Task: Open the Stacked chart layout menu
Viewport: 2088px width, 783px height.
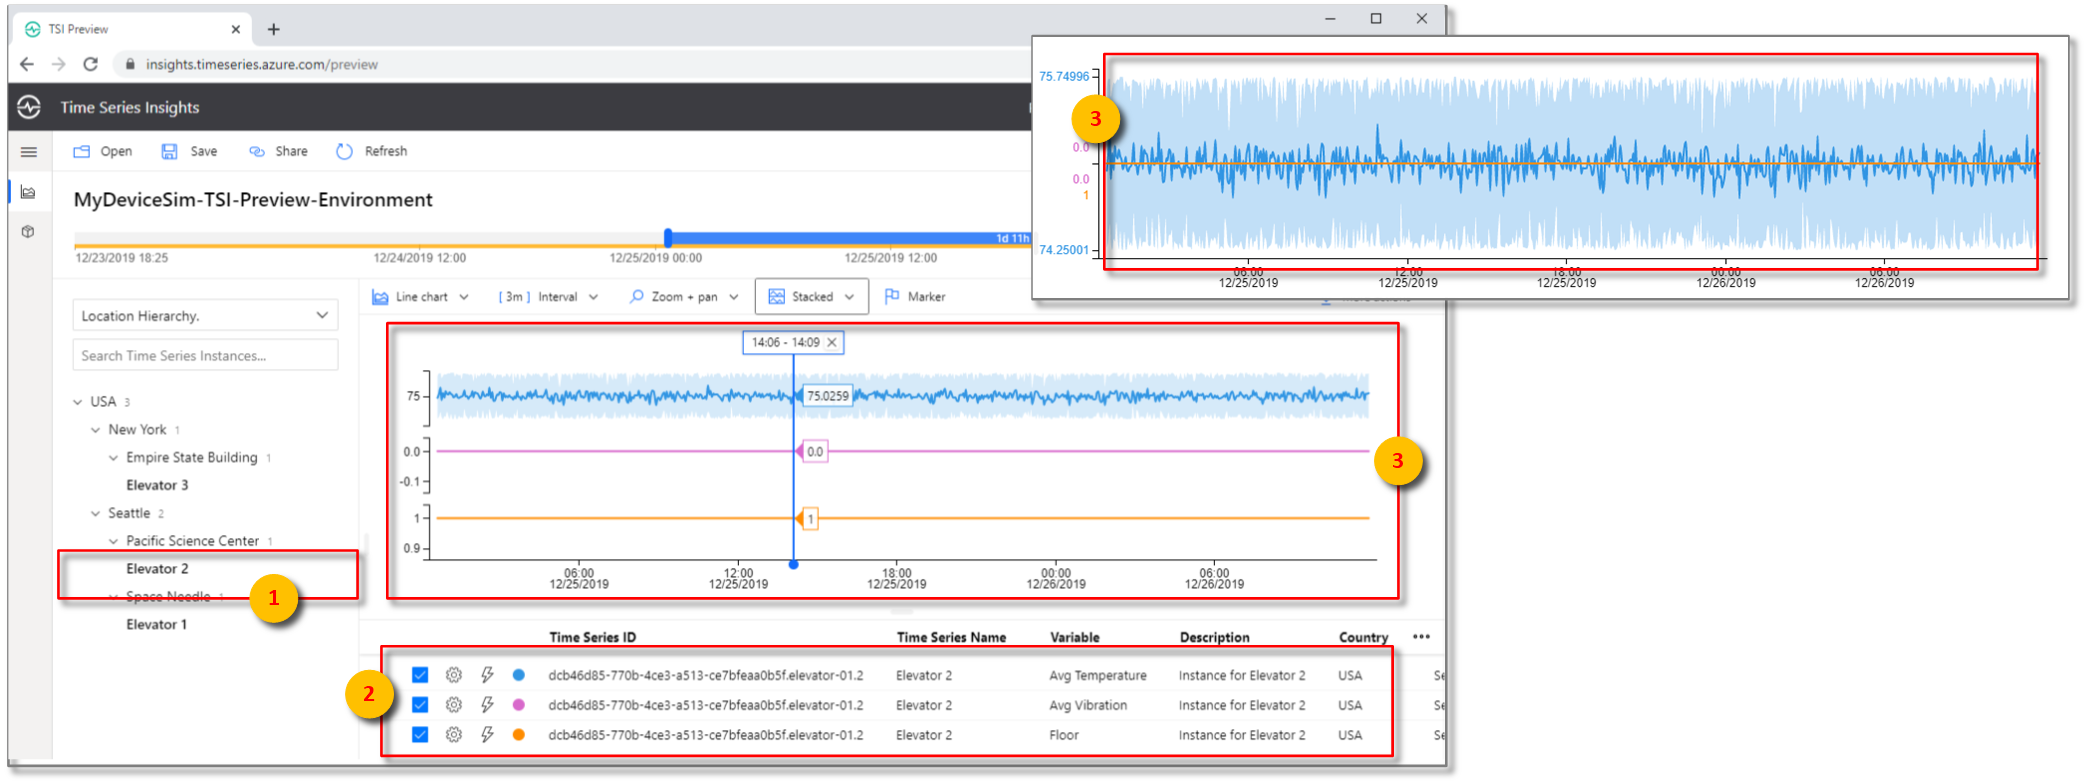Action: click(x=811, y=297)
